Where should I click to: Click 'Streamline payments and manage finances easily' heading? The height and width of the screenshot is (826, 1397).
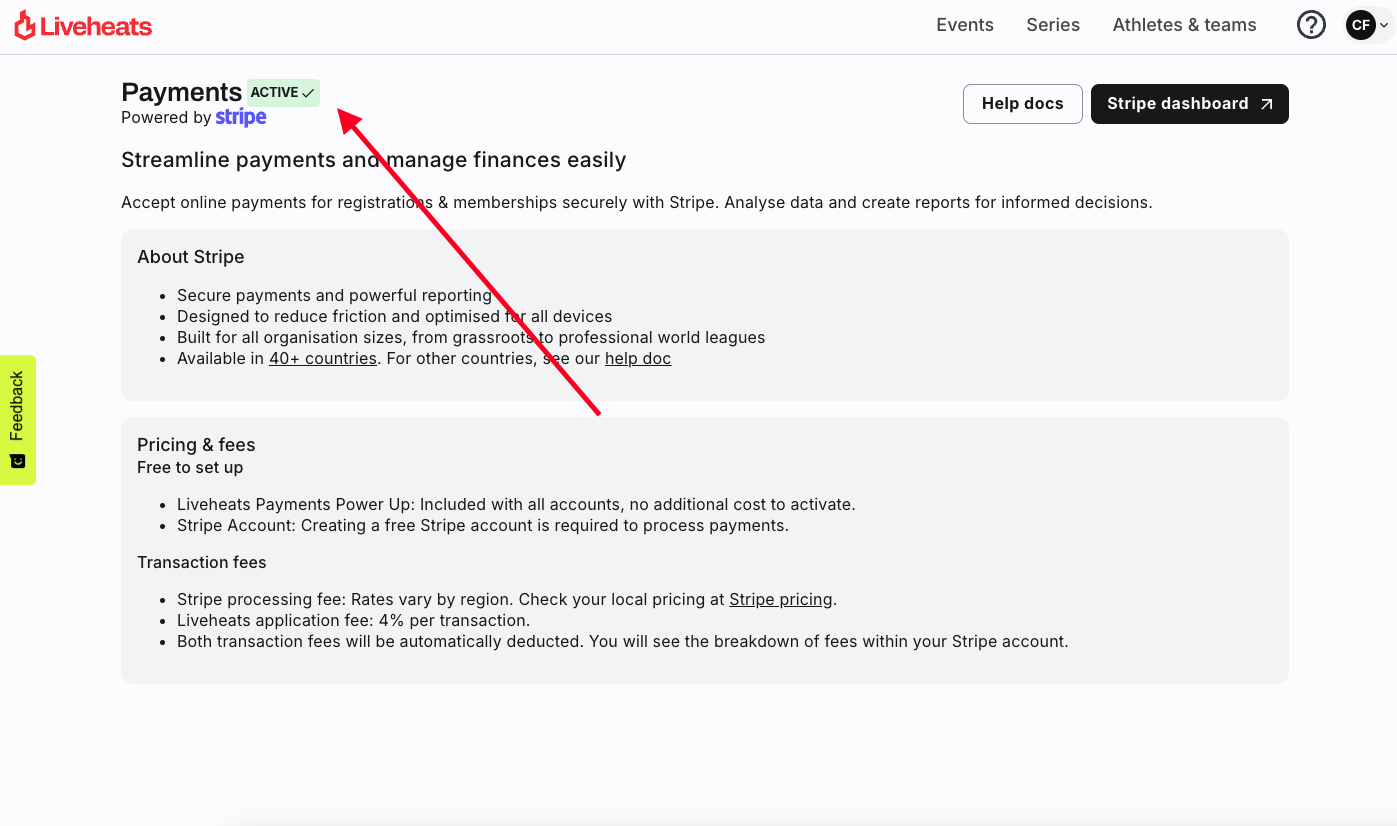[x=374, y=160]
